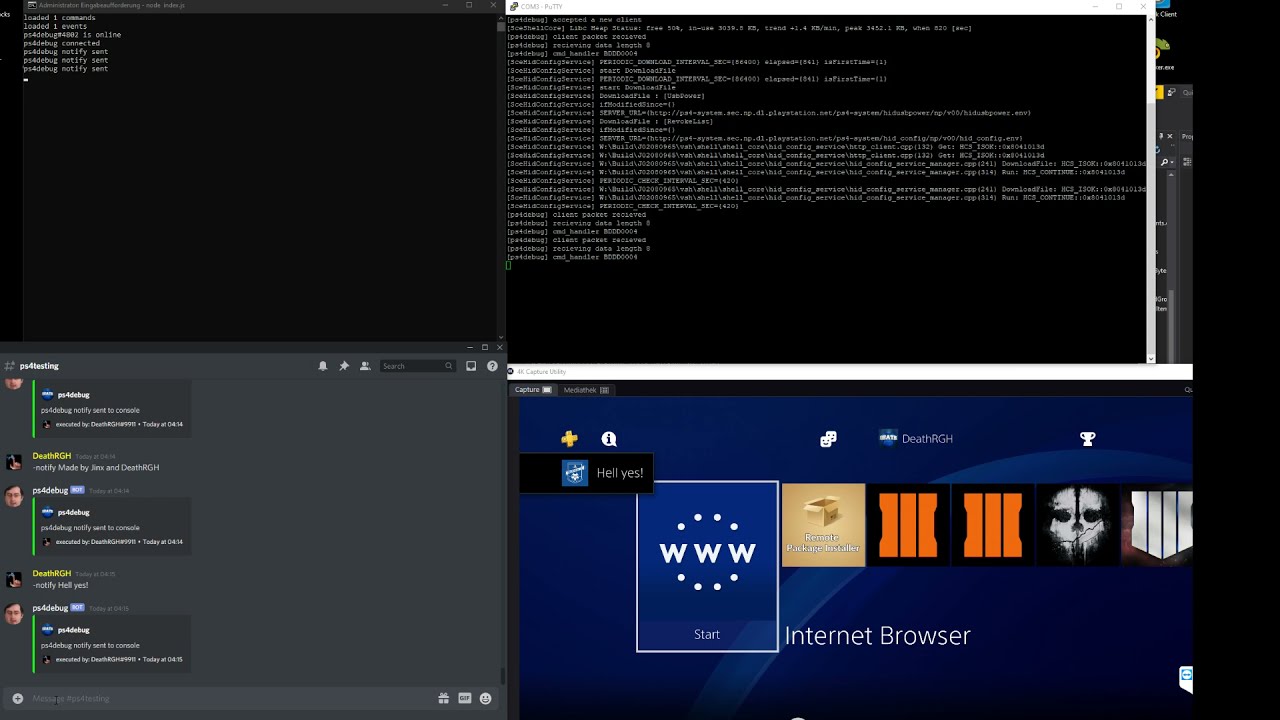Screen dimensions: 1280x720
Task: Click the Discord Search field
Action: 418,366
